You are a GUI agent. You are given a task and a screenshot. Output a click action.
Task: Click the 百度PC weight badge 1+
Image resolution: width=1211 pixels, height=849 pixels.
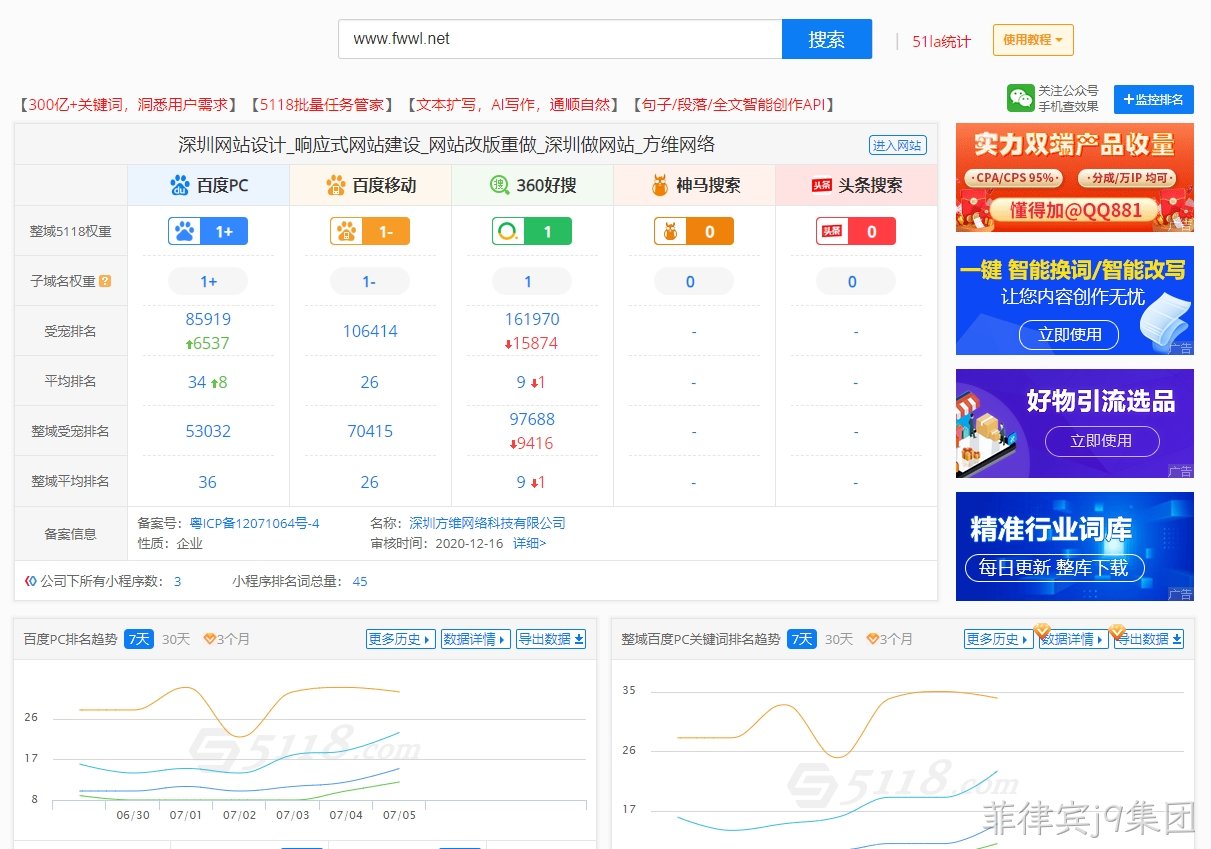(208, 231)
